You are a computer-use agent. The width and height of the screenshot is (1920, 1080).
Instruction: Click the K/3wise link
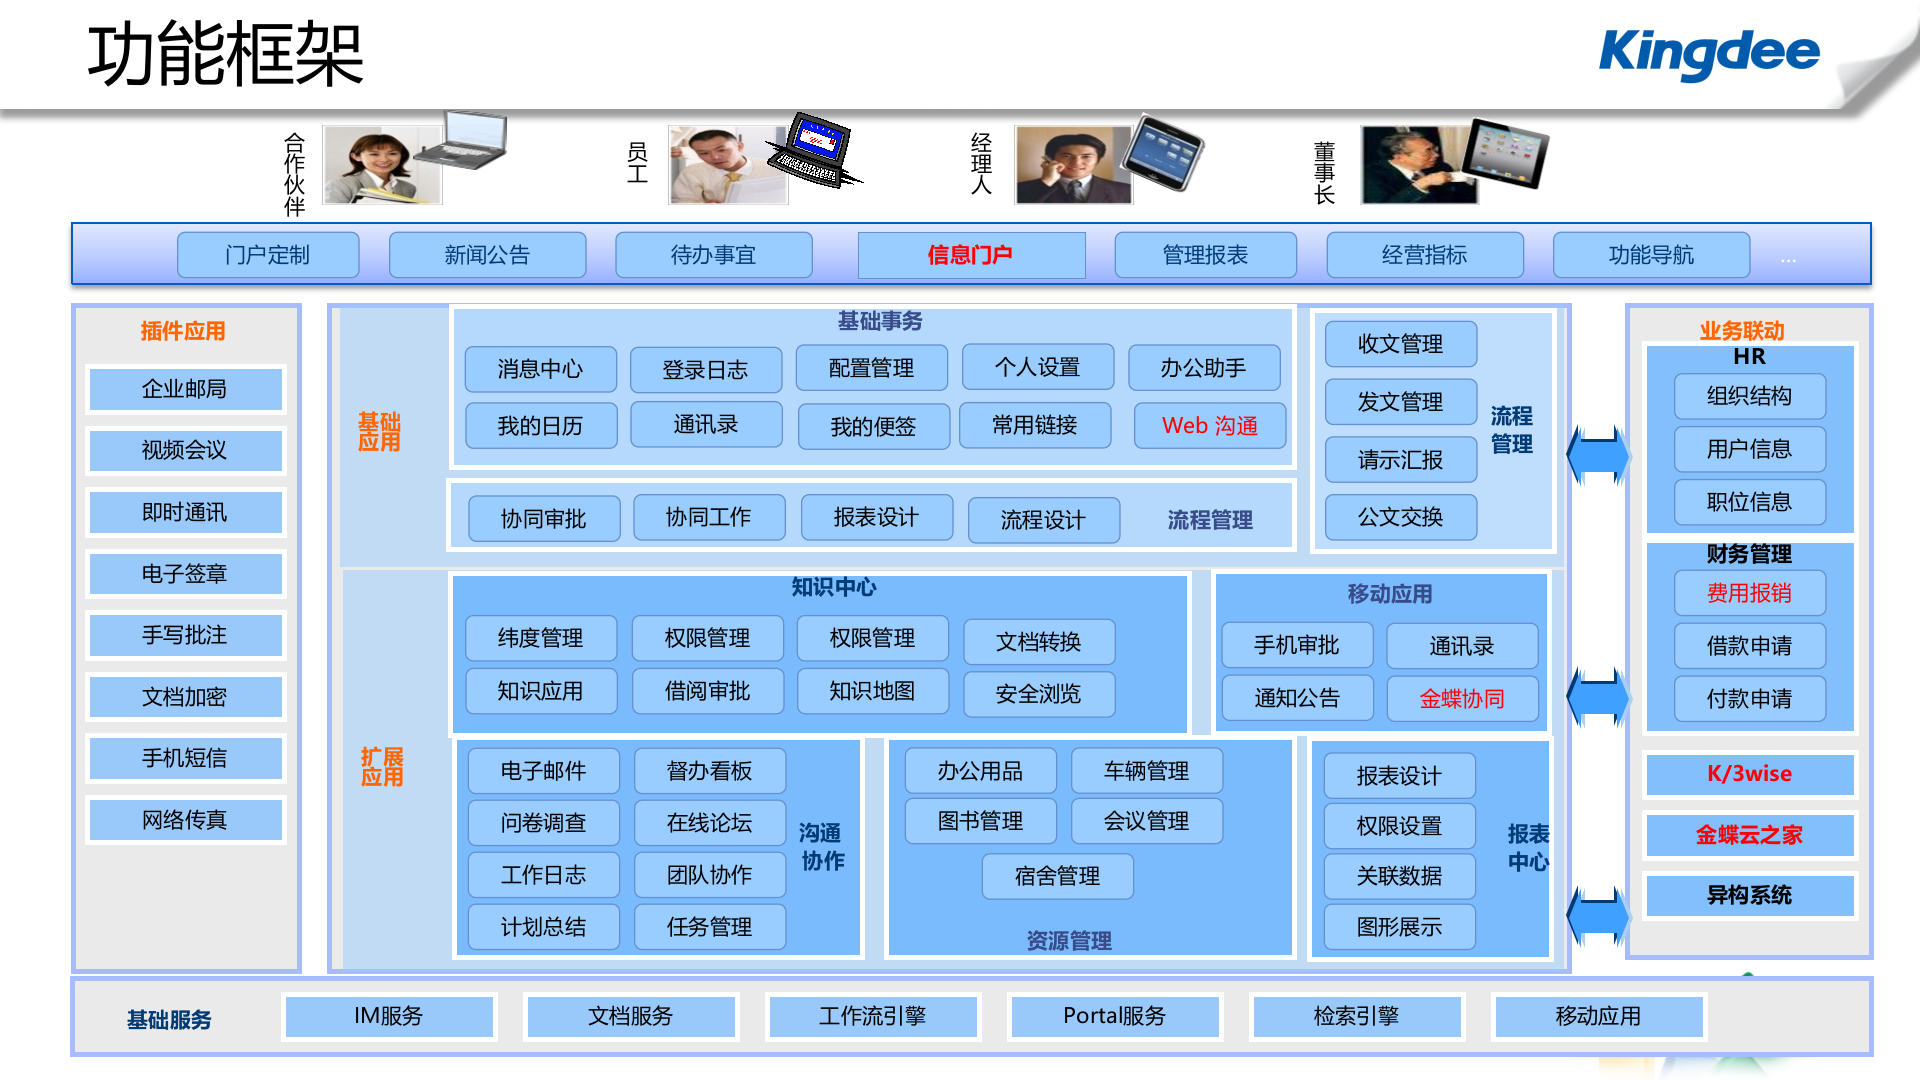click(x=1750, y=774)
